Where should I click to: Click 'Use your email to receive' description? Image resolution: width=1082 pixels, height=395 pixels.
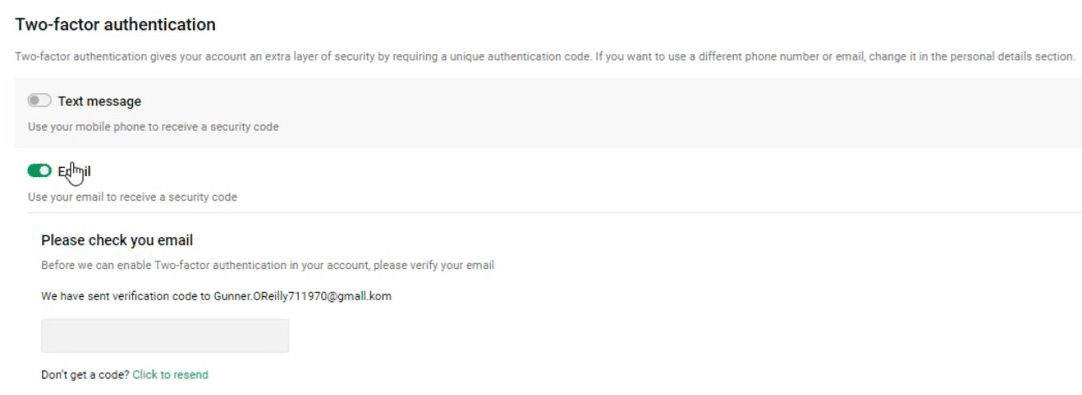coord(132,197)
